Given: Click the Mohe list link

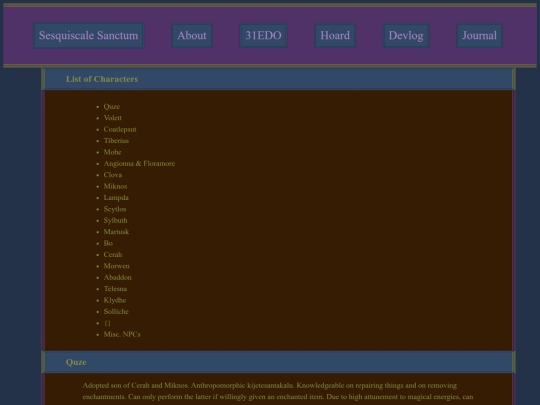Looking at the screenshot, I should (113, 152).
